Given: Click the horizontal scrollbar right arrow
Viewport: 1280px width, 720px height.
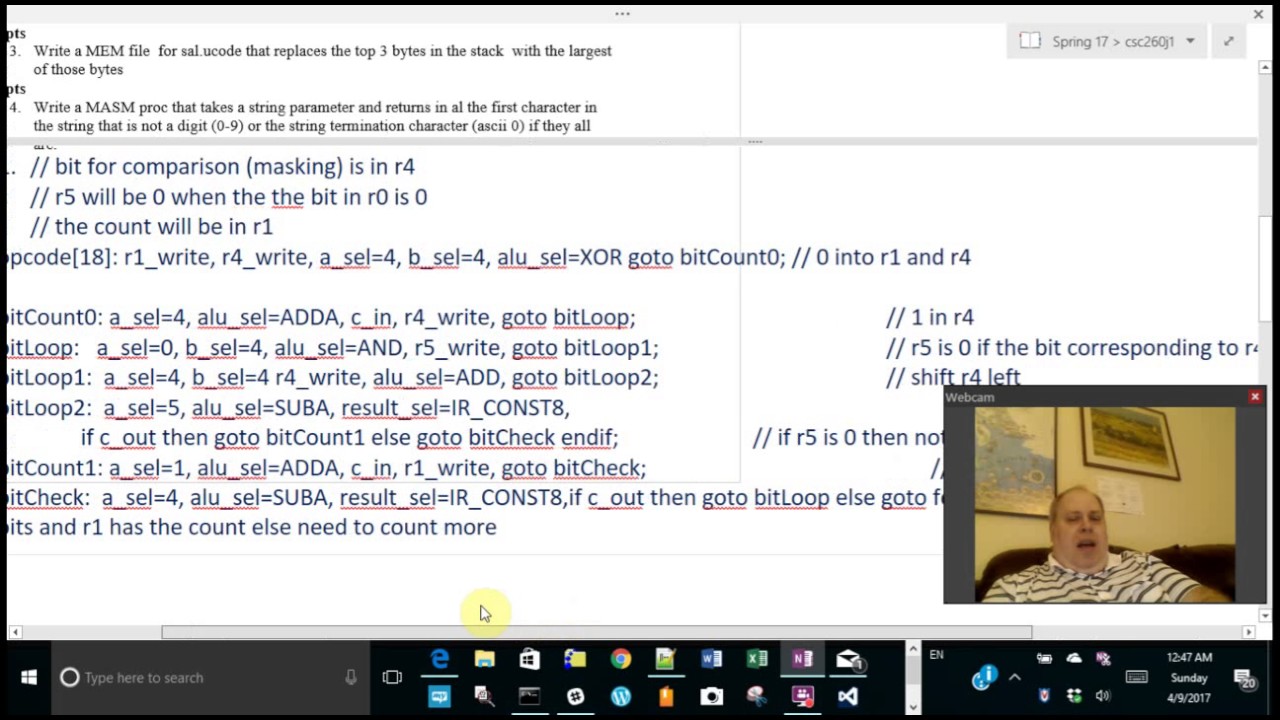Looking at the screenshot, I should click(x=1248, y=632).
